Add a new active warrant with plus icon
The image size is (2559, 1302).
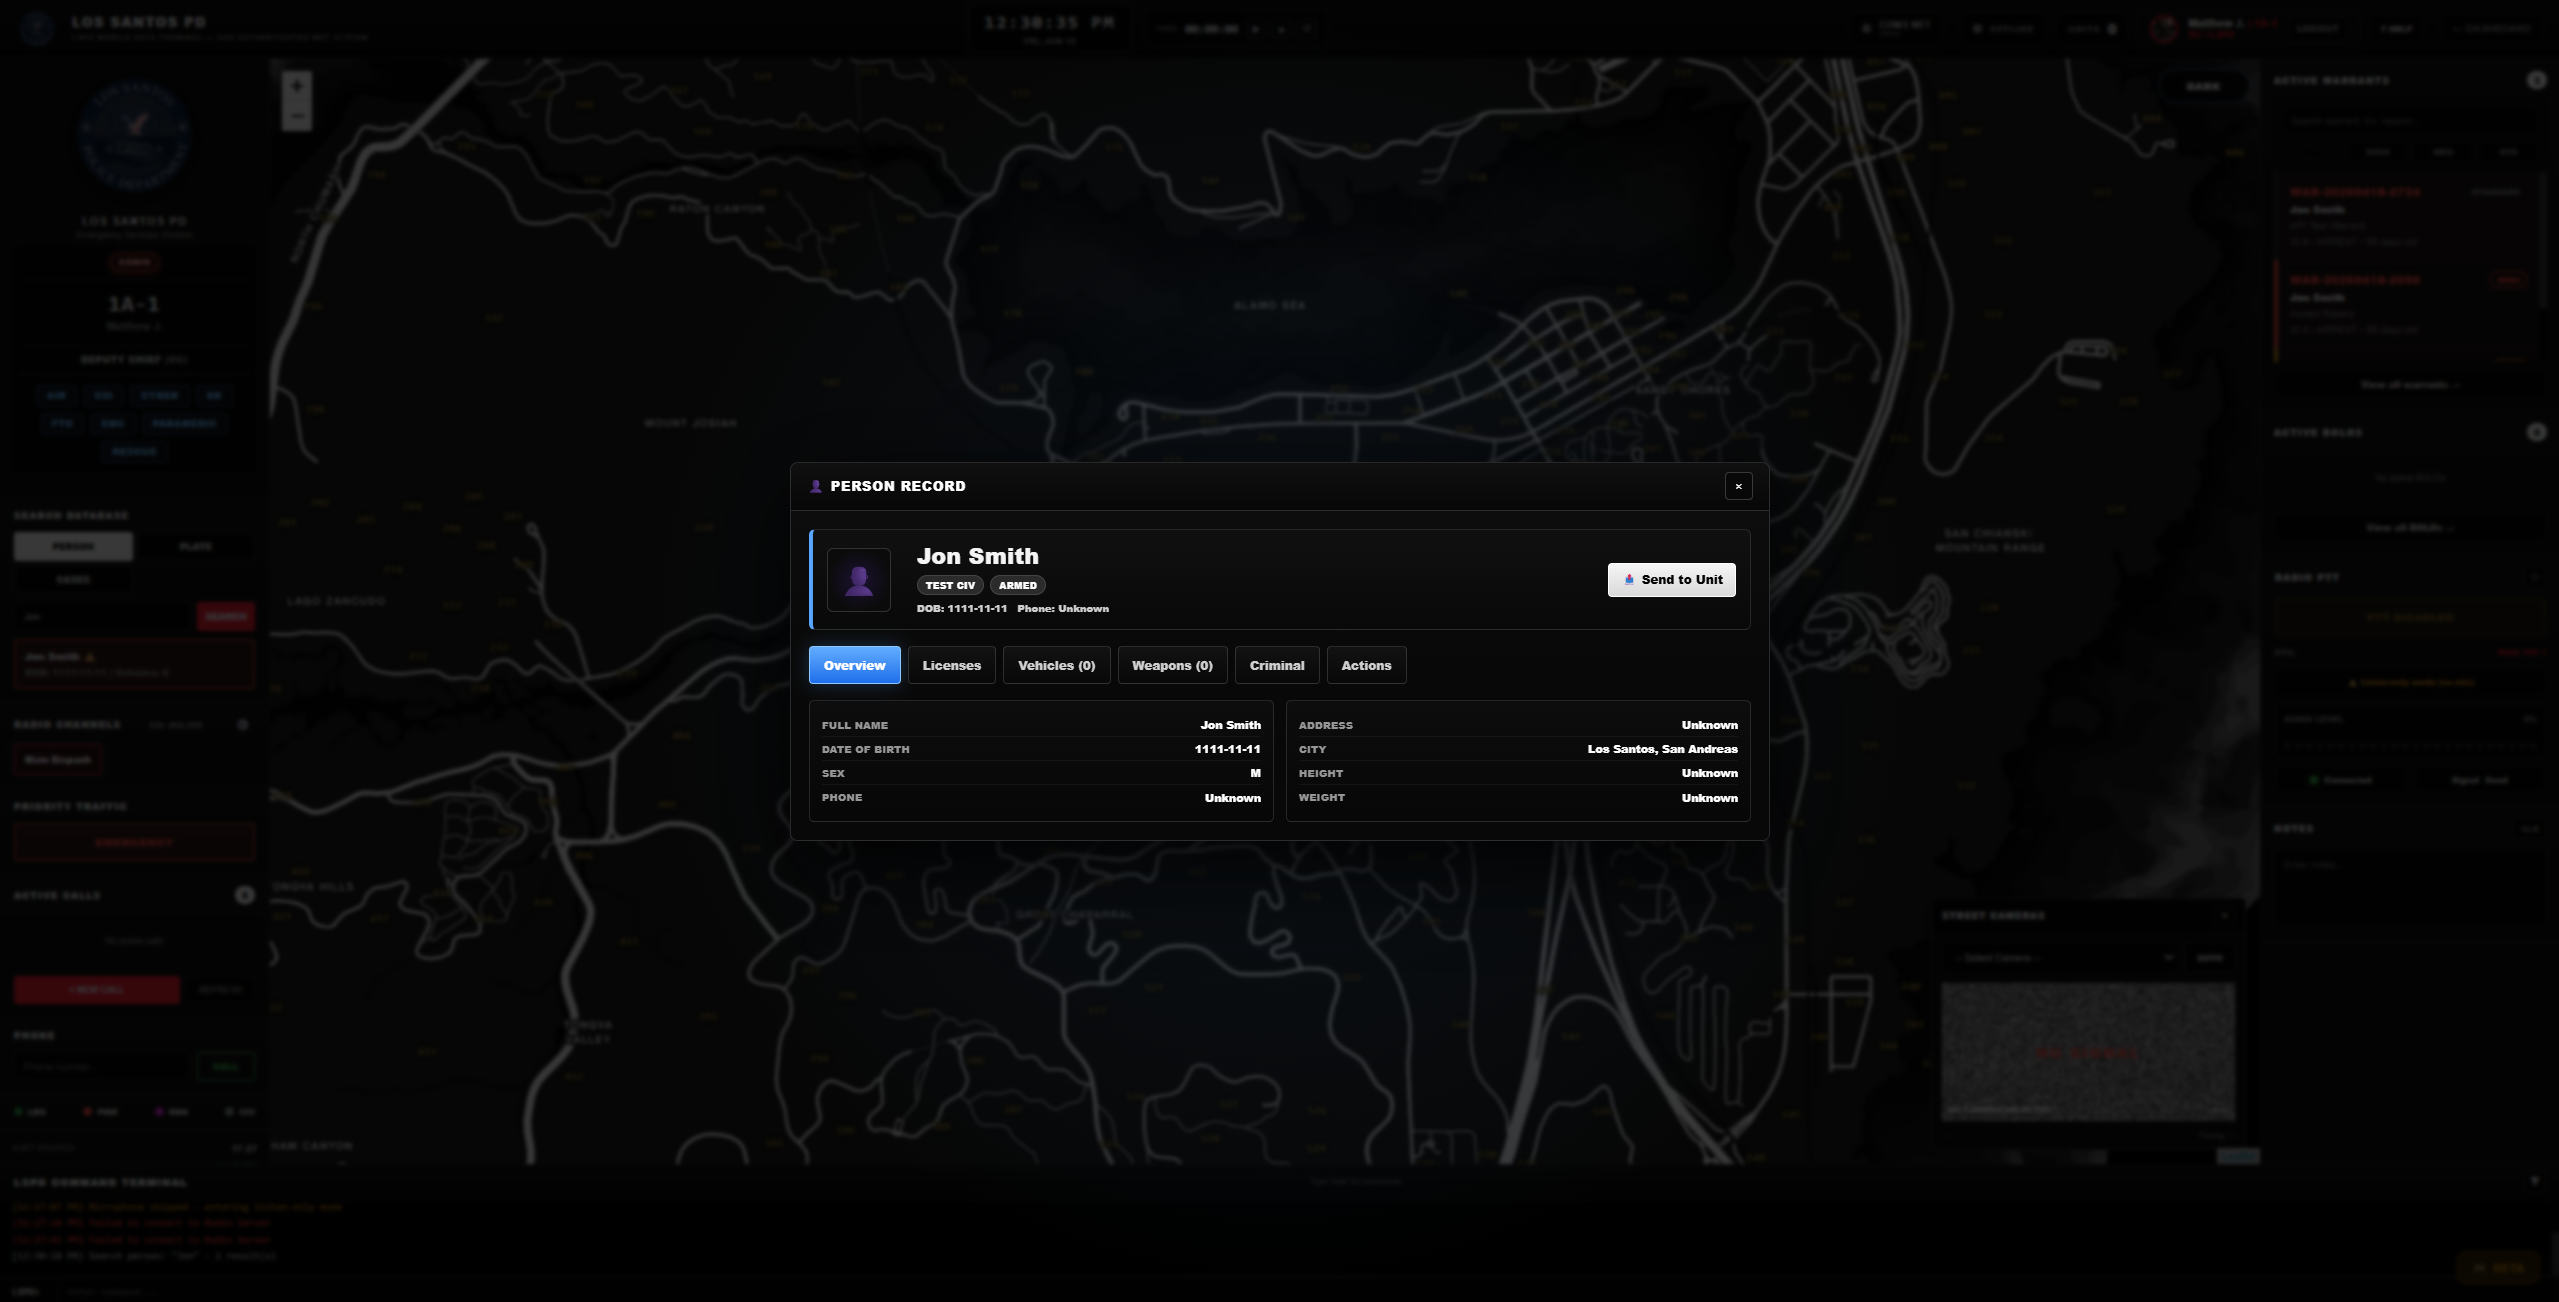click(2536, 80)
